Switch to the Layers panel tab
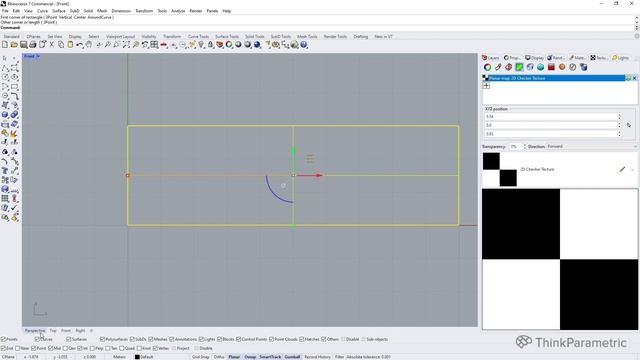 click(491, 58)
